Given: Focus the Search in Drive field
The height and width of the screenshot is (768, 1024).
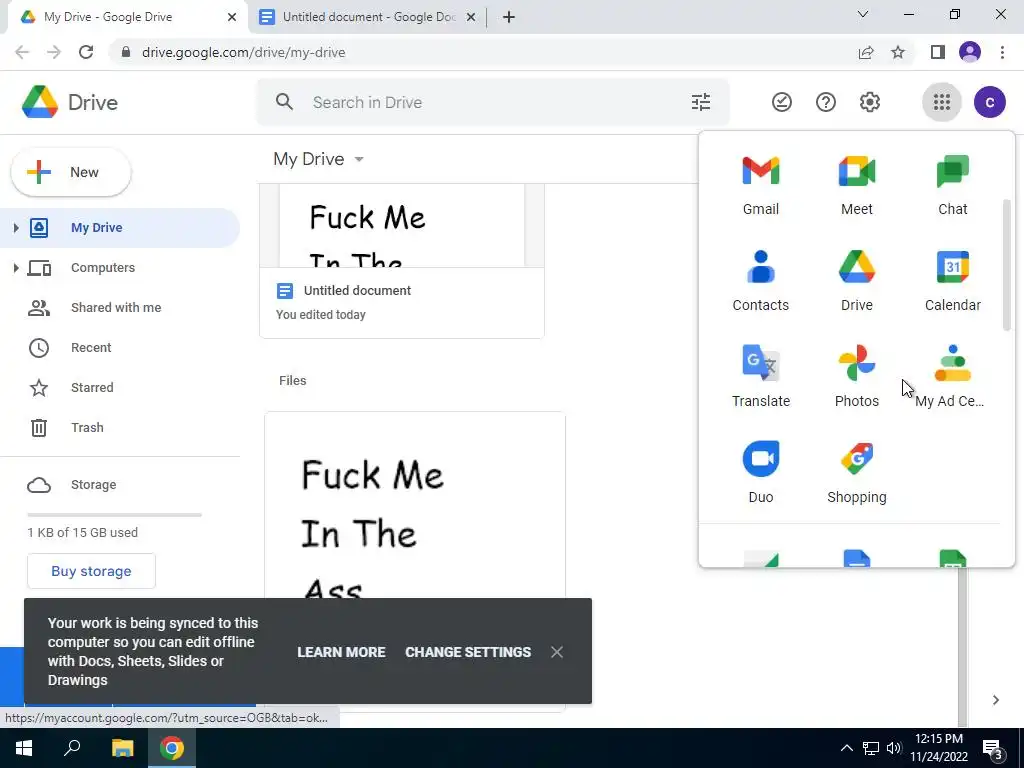Looking at the screenshot, I should coord(492,102).
